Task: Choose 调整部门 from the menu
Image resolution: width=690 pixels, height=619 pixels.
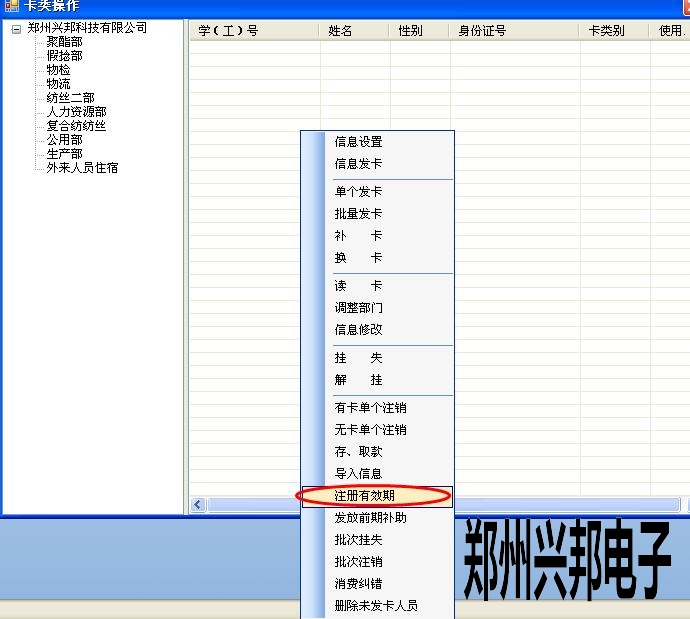Action: tap(358, 308)
